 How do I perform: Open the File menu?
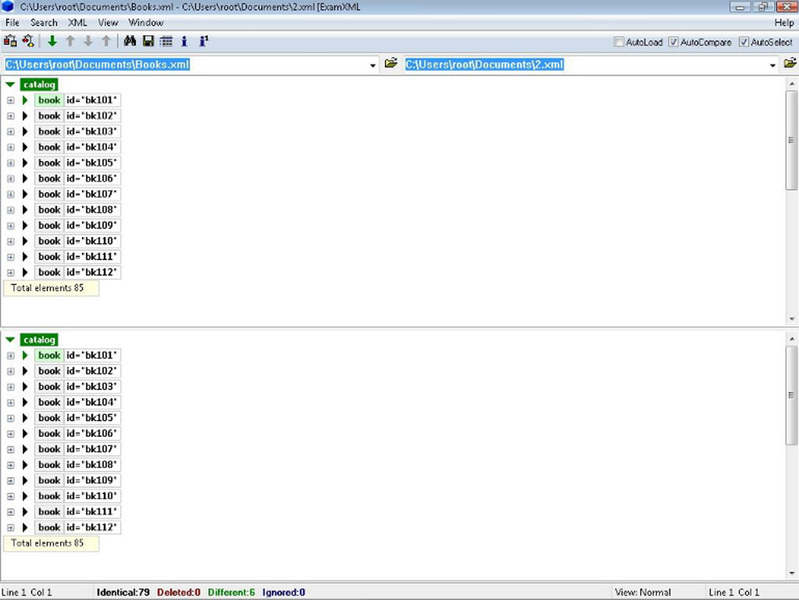12,22
